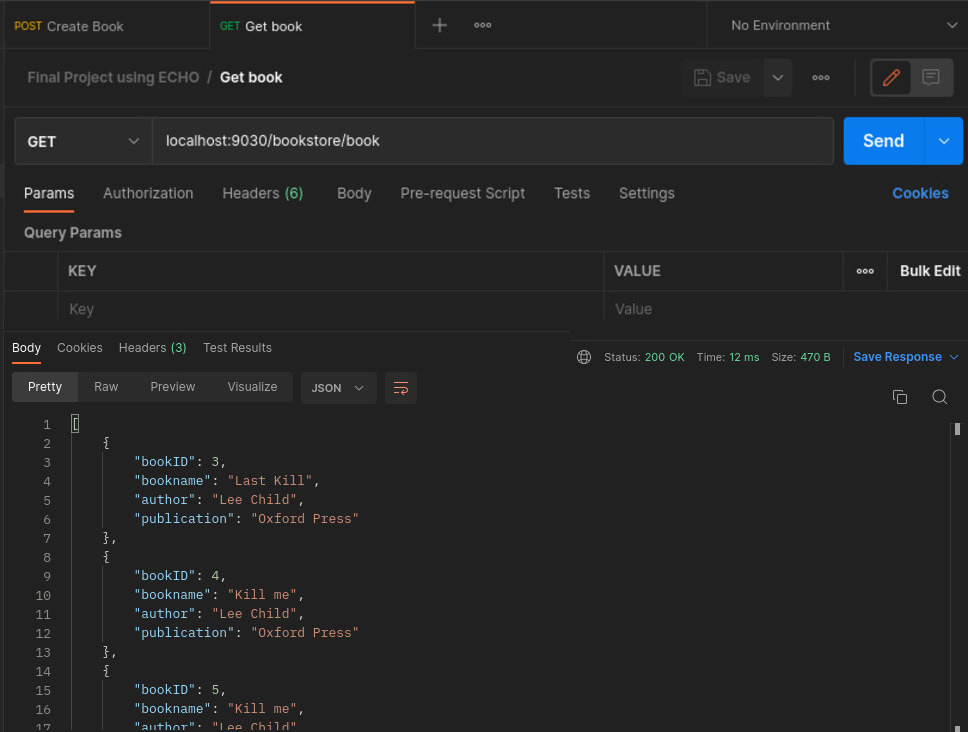Open query params column options dots

tap(865, 271)
